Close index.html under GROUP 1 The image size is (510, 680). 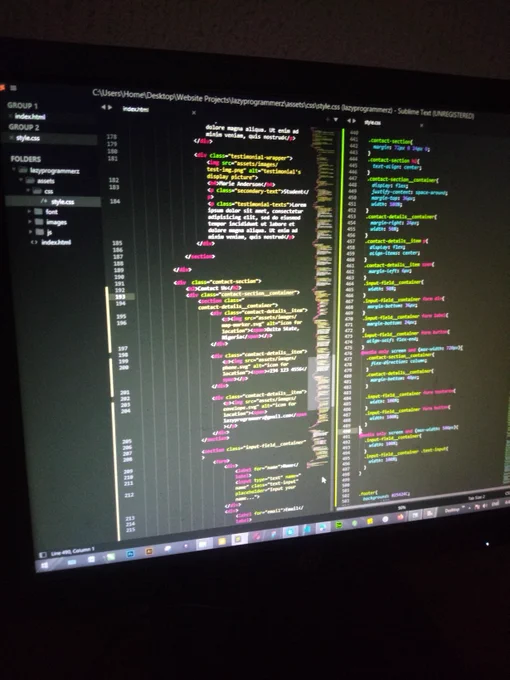coord(10,116)
